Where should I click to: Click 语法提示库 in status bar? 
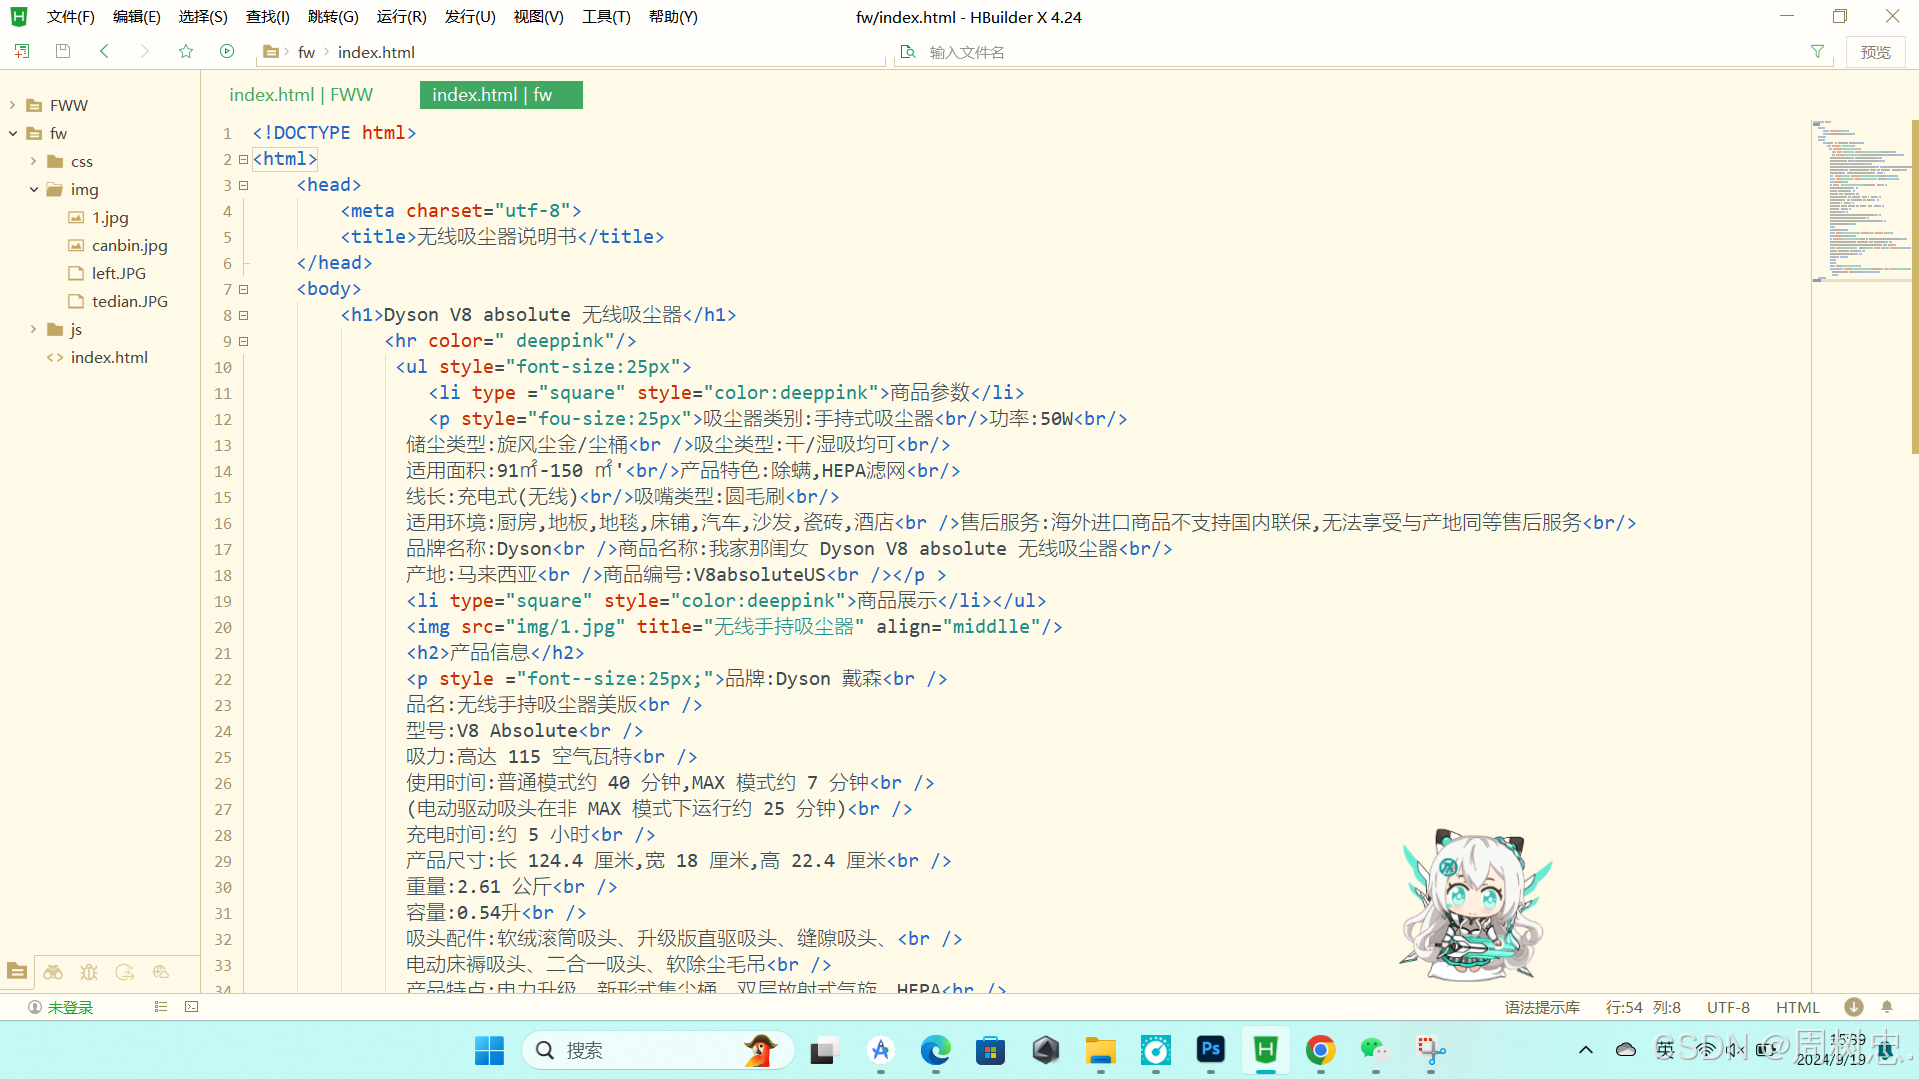(x=1542, y=1007)
